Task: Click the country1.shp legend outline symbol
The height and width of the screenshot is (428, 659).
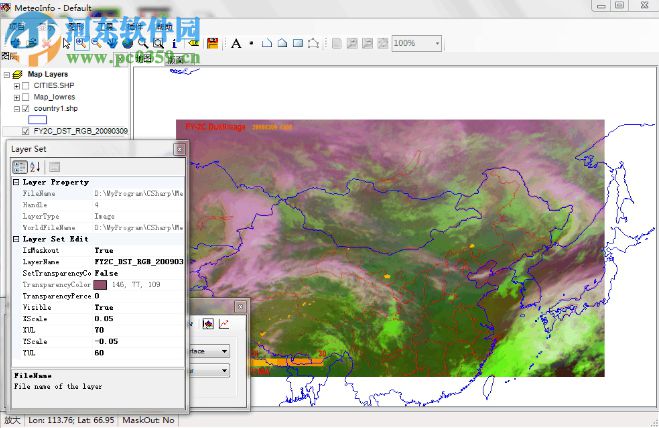Action: pyautogui.click(x=37, y=120)
